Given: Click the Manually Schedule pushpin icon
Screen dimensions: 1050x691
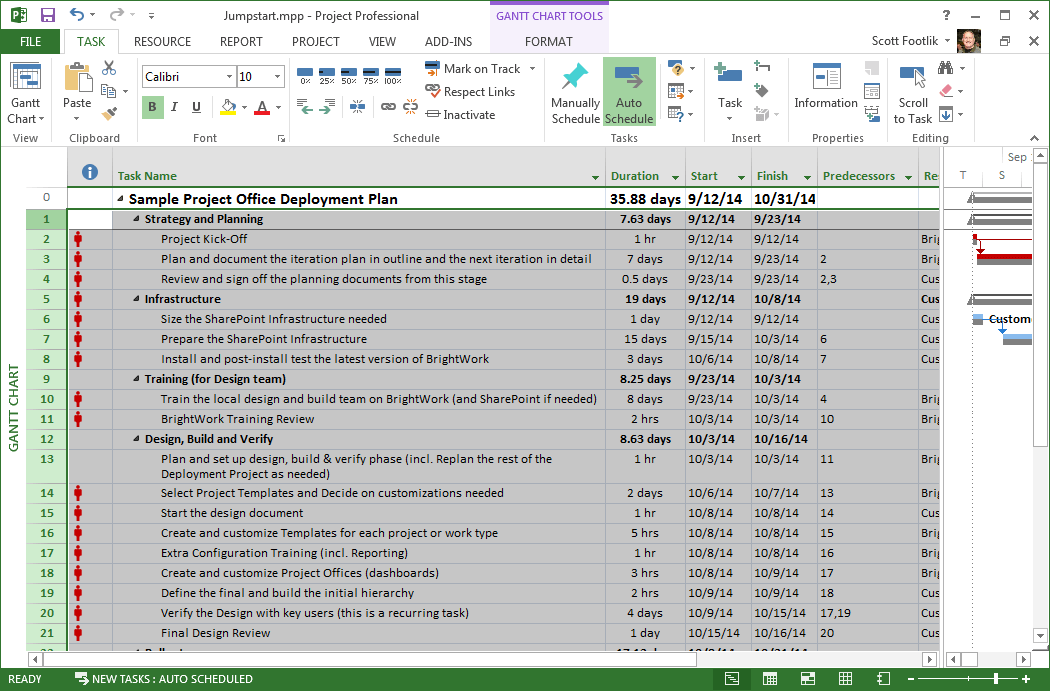Looking at the screenshot, I should 575,79.
